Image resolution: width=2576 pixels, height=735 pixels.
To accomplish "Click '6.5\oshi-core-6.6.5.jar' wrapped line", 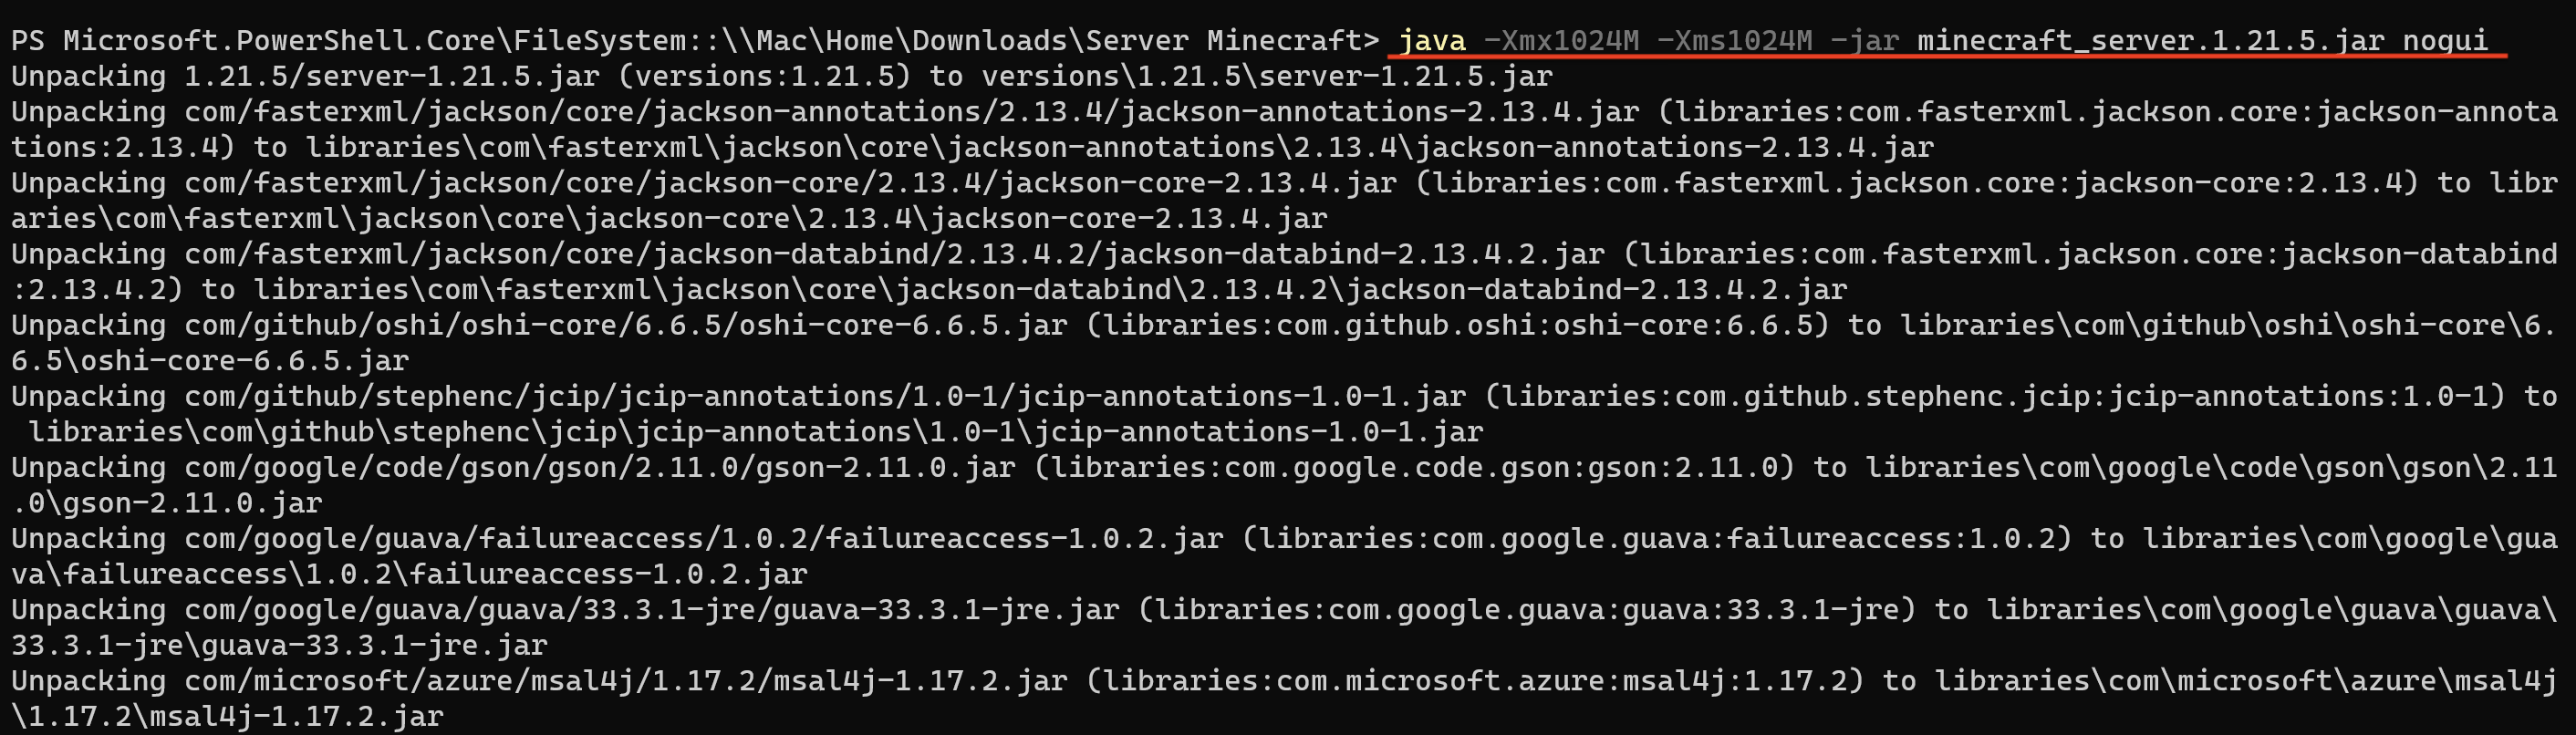I will 210,360.
